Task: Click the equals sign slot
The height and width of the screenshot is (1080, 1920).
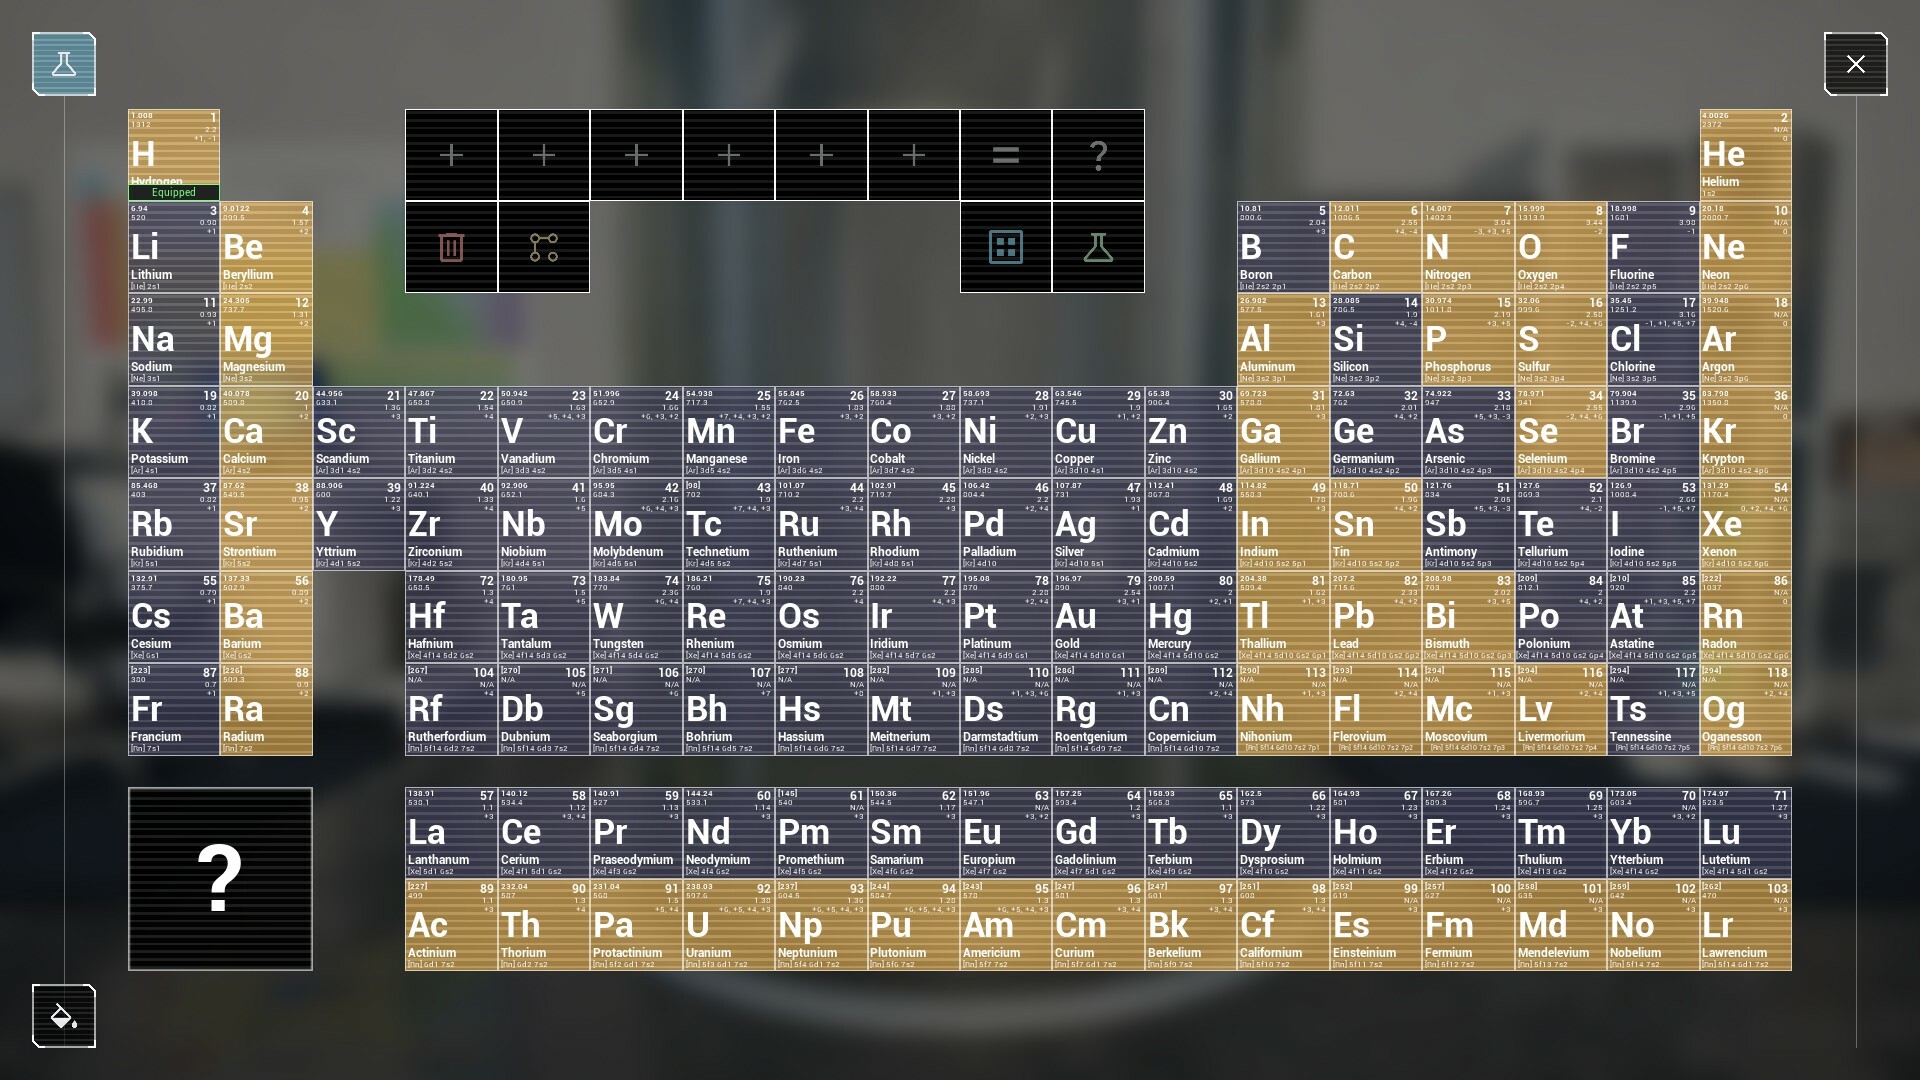Action: [1005, 155]
